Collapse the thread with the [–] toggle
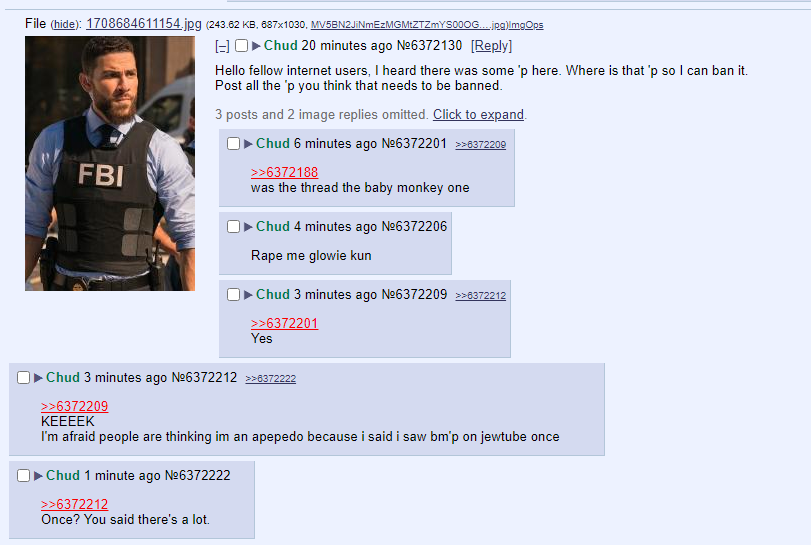Image resolution: width=811 pixels, height=545 pixels. (222, 46)
